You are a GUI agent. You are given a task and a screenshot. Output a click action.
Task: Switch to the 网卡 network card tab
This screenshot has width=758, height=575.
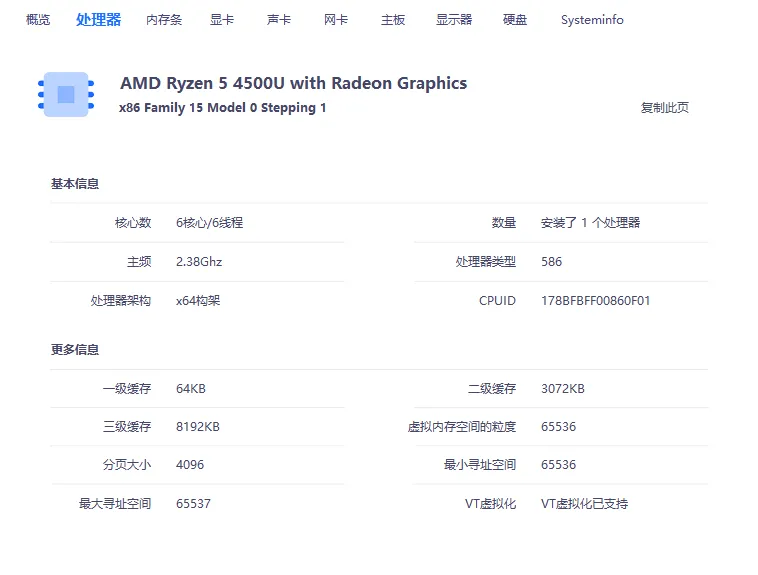(x=336, y=20)
